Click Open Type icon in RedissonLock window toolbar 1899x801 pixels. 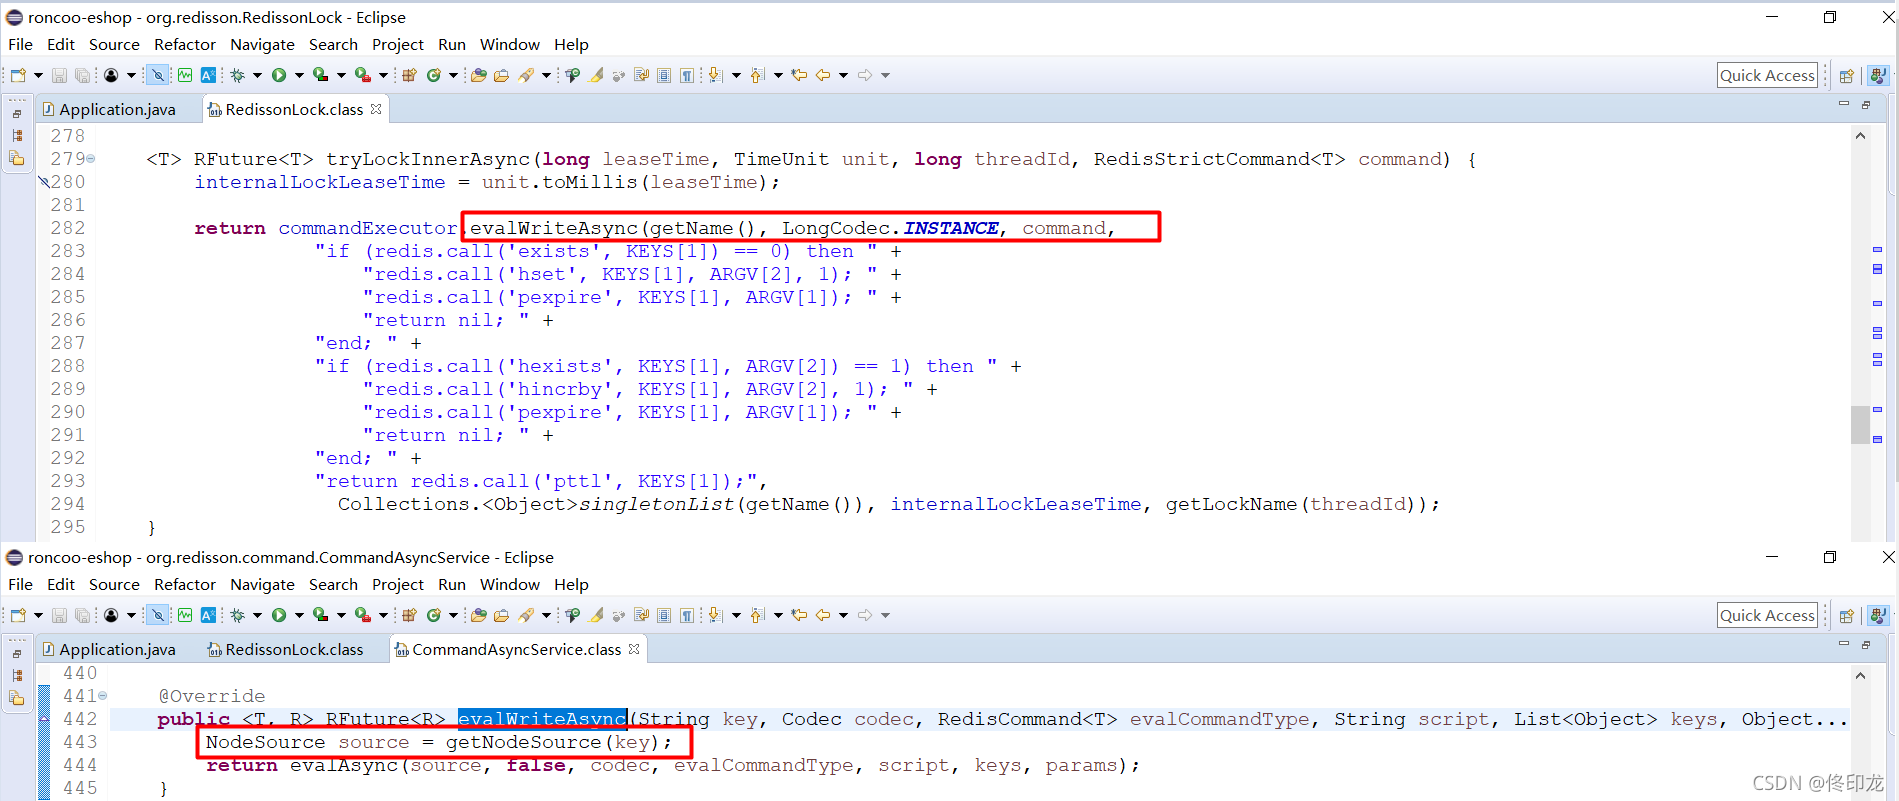click(479, 75)
